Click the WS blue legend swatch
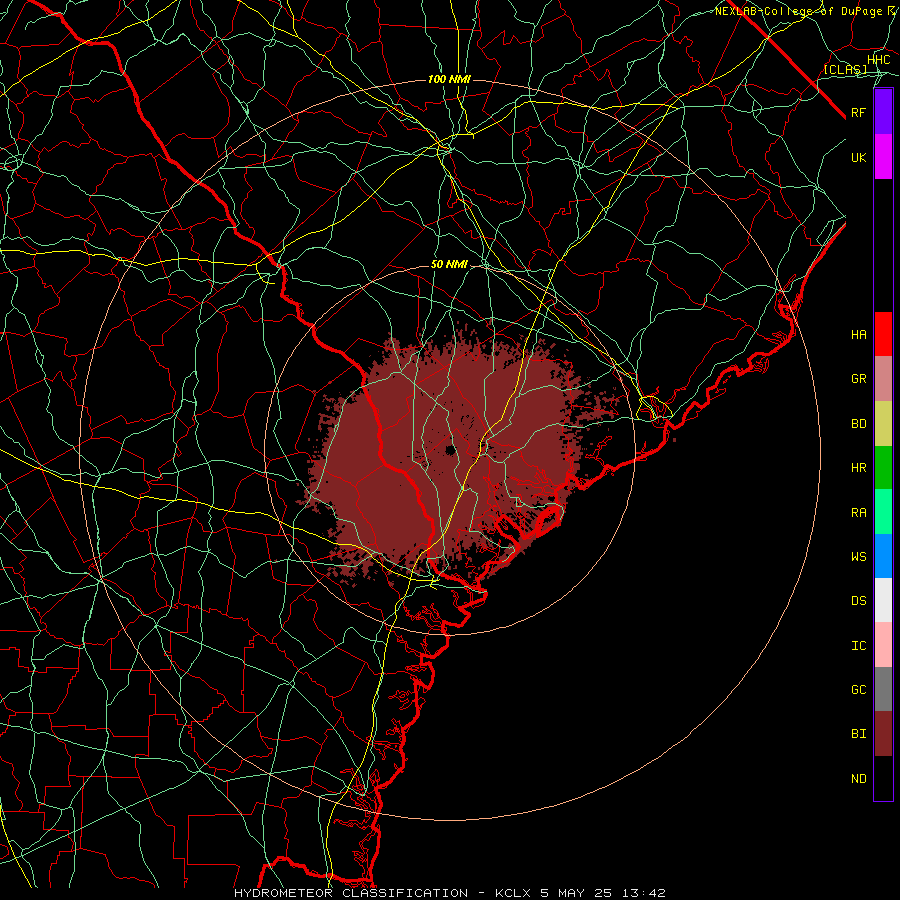900x900 pixels. pos(883,556)
